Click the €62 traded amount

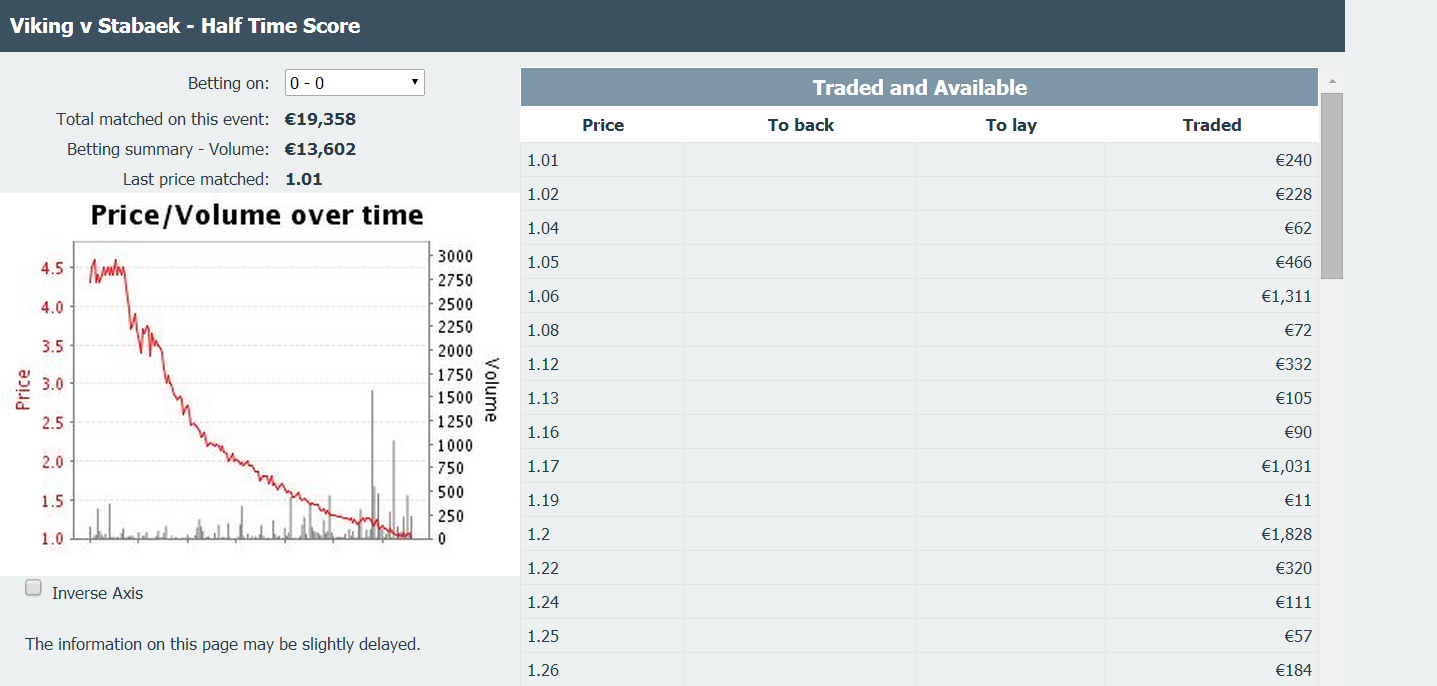point(1298,228)
